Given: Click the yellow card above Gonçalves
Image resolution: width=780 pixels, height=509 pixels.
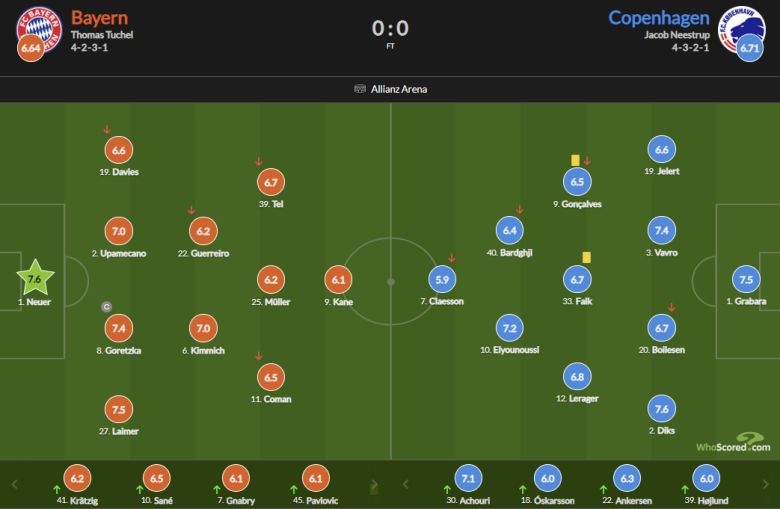Looking at the screenshot, I should [575, 160].
